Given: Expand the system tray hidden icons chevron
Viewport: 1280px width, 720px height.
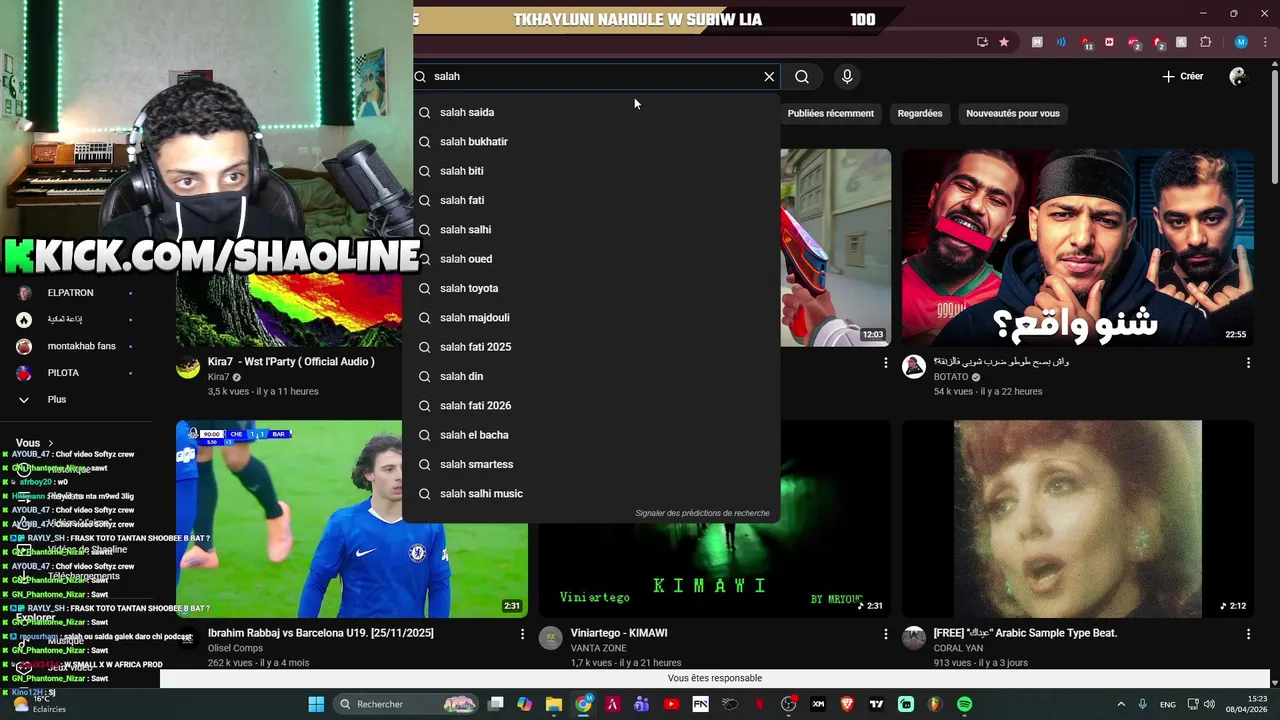Looking at the screenshot, I should click(x=1121, y=704).
